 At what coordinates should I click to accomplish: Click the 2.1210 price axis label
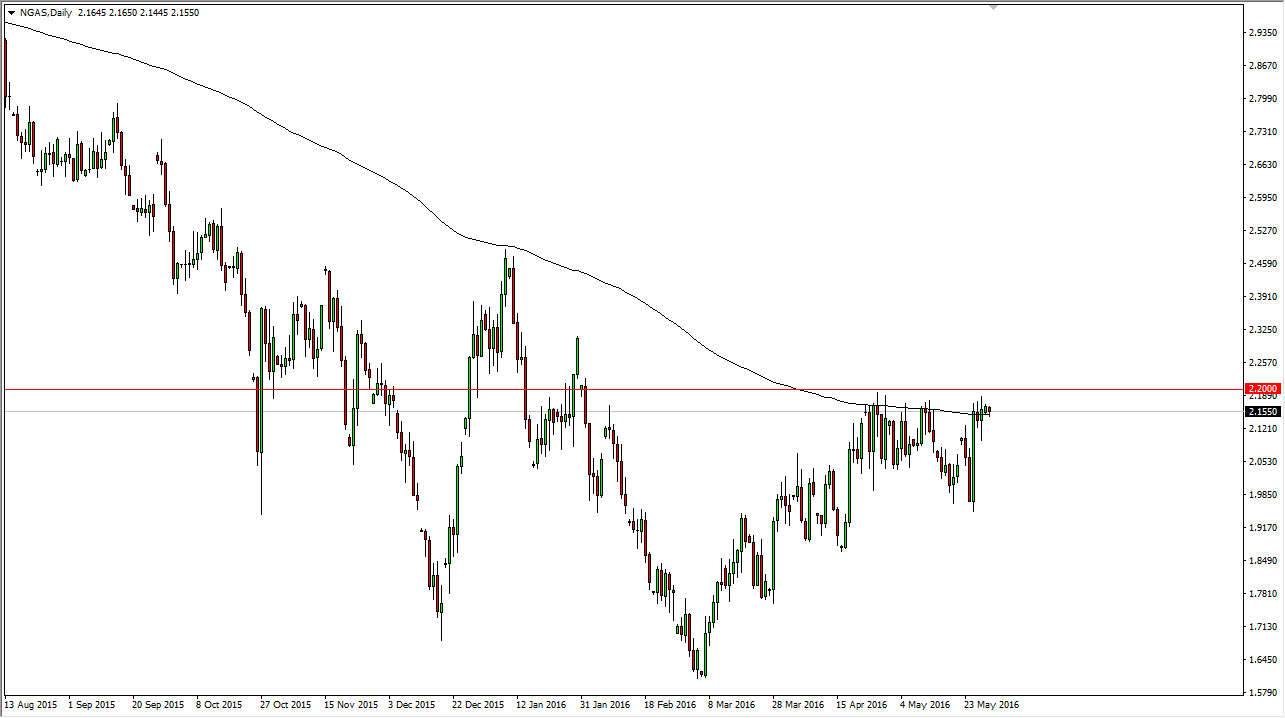pos(1262,428)
